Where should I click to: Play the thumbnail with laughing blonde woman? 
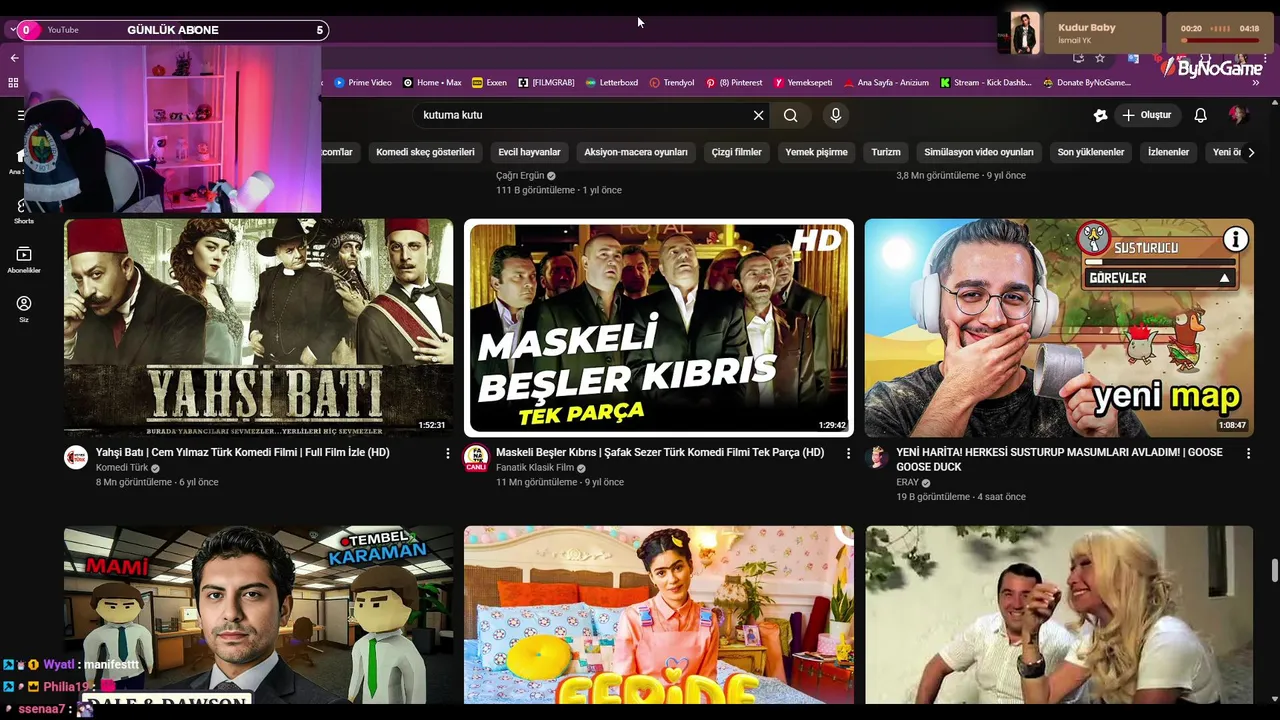[1059, 614]
